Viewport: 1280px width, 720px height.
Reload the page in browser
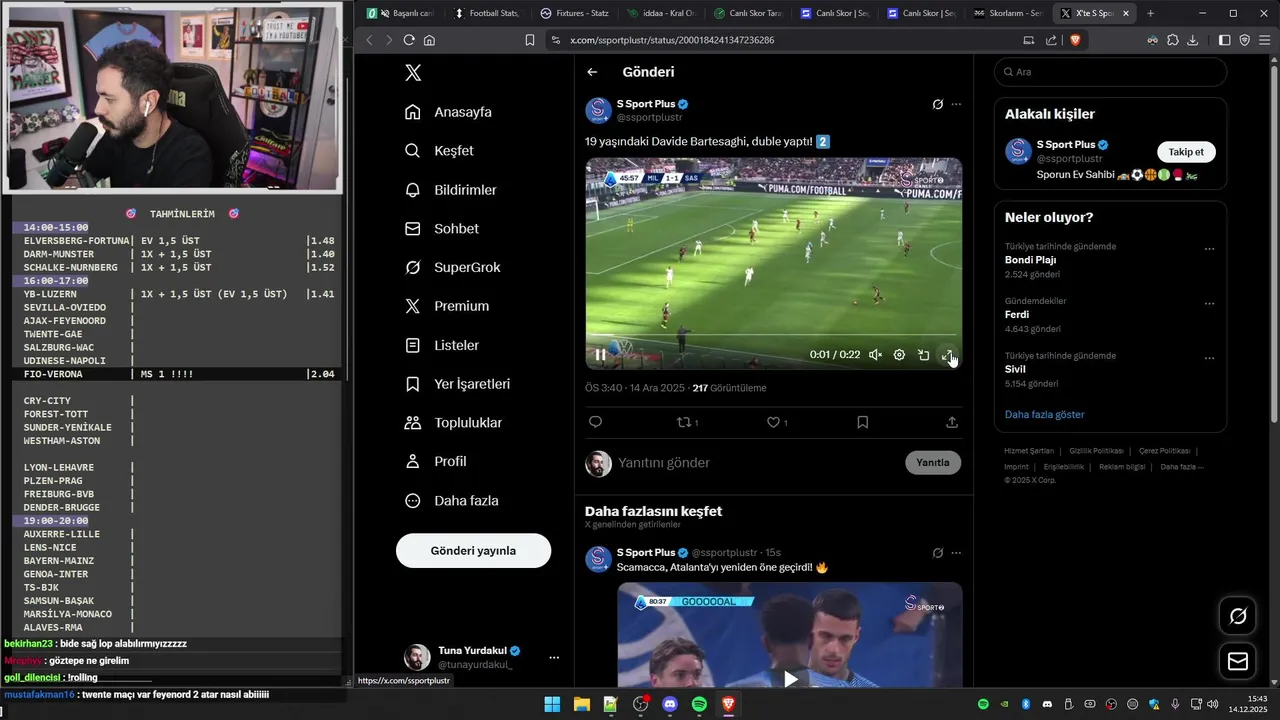pos(409,40)
